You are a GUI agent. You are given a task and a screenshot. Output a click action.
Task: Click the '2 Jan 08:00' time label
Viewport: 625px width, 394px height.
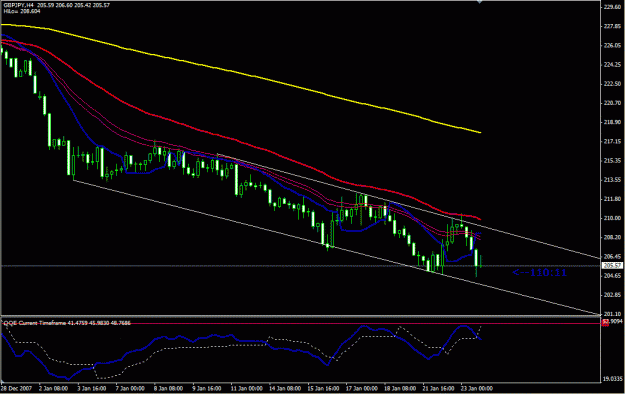pos(53,388)
